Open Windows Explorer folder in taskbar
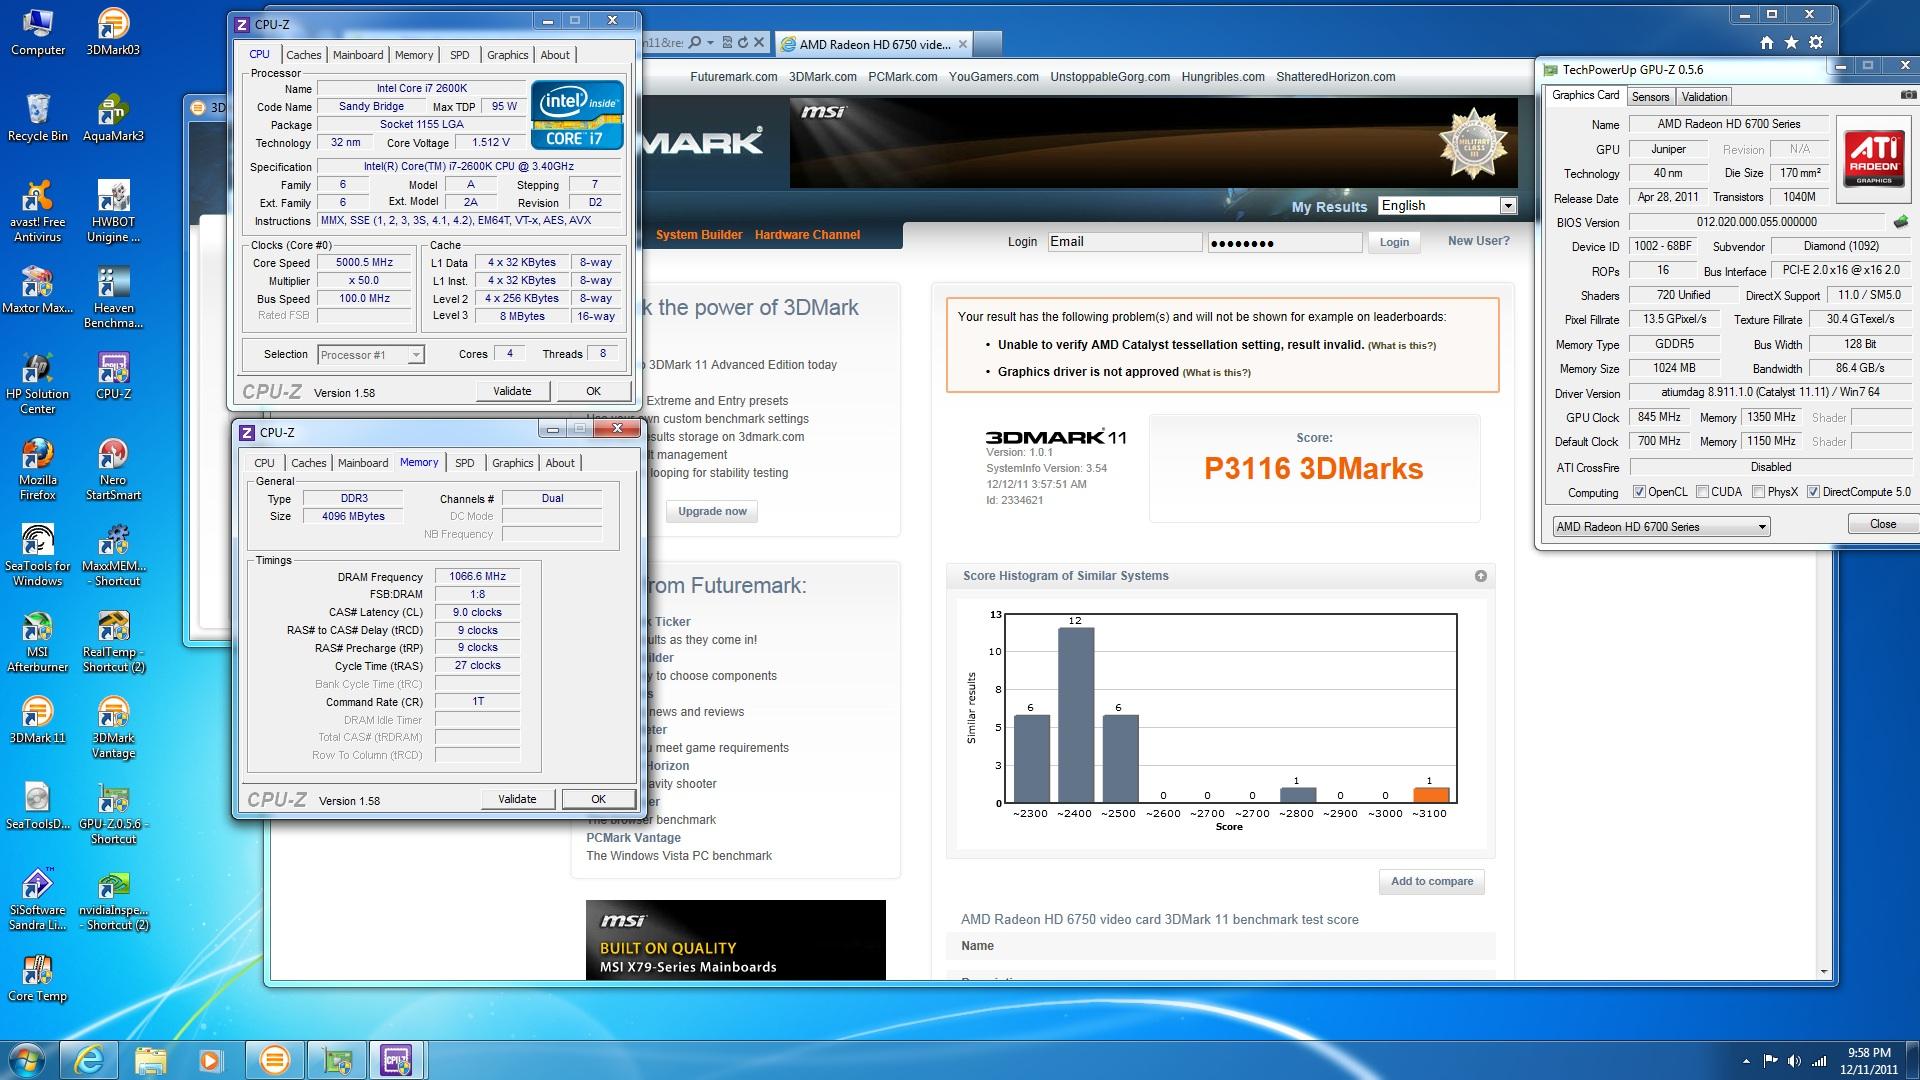Viewport: 1920px width, 1080px height. point(151,1059)
